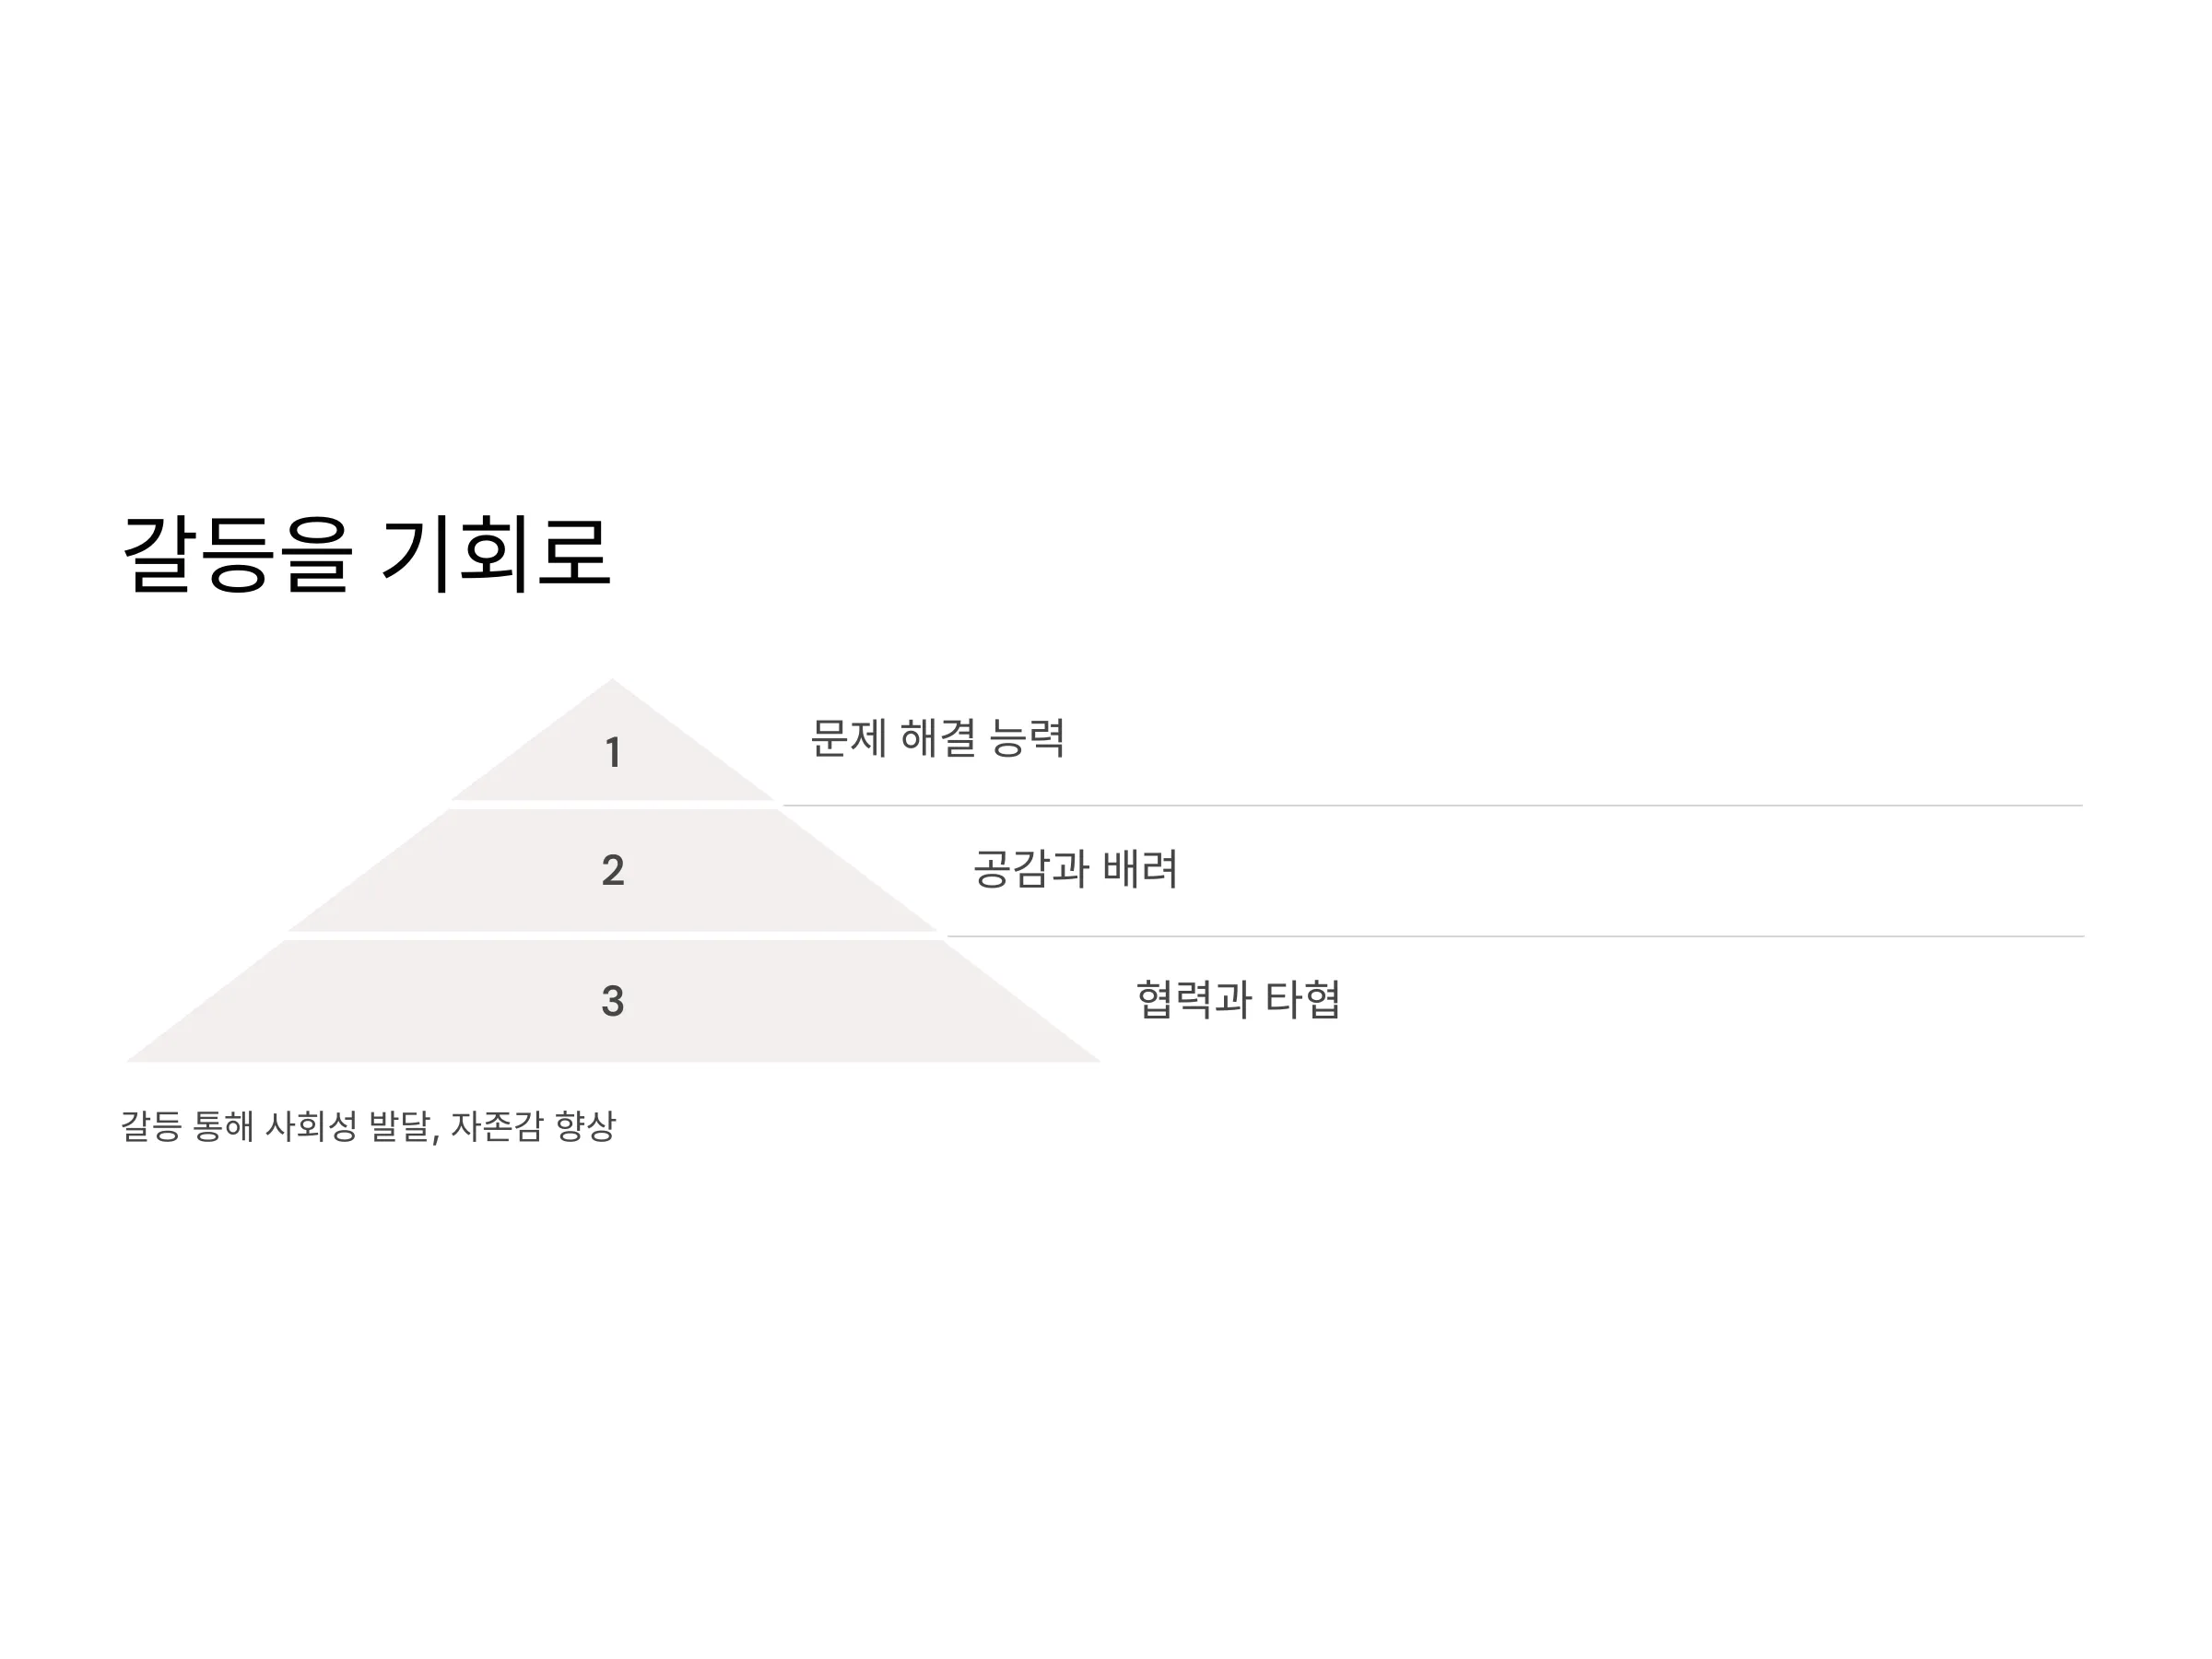Select divider line under 문제 해결 능력

click(1432, 805)
